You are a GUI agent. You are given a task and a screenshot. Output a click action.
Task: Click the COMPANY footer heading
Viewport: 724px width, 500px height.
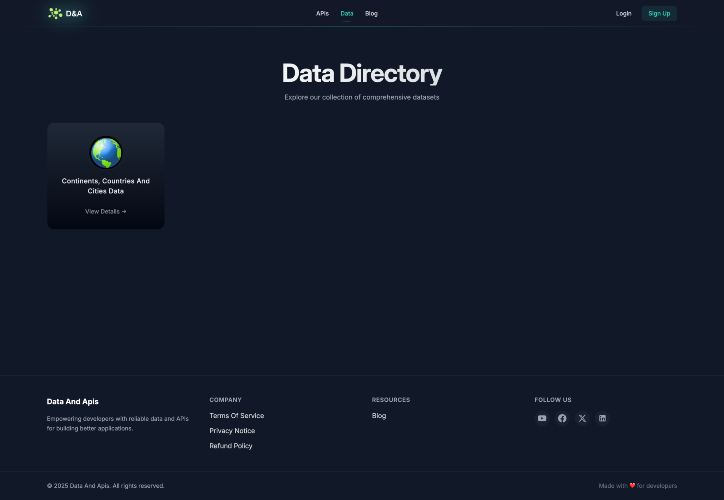[x=225, y=400]
